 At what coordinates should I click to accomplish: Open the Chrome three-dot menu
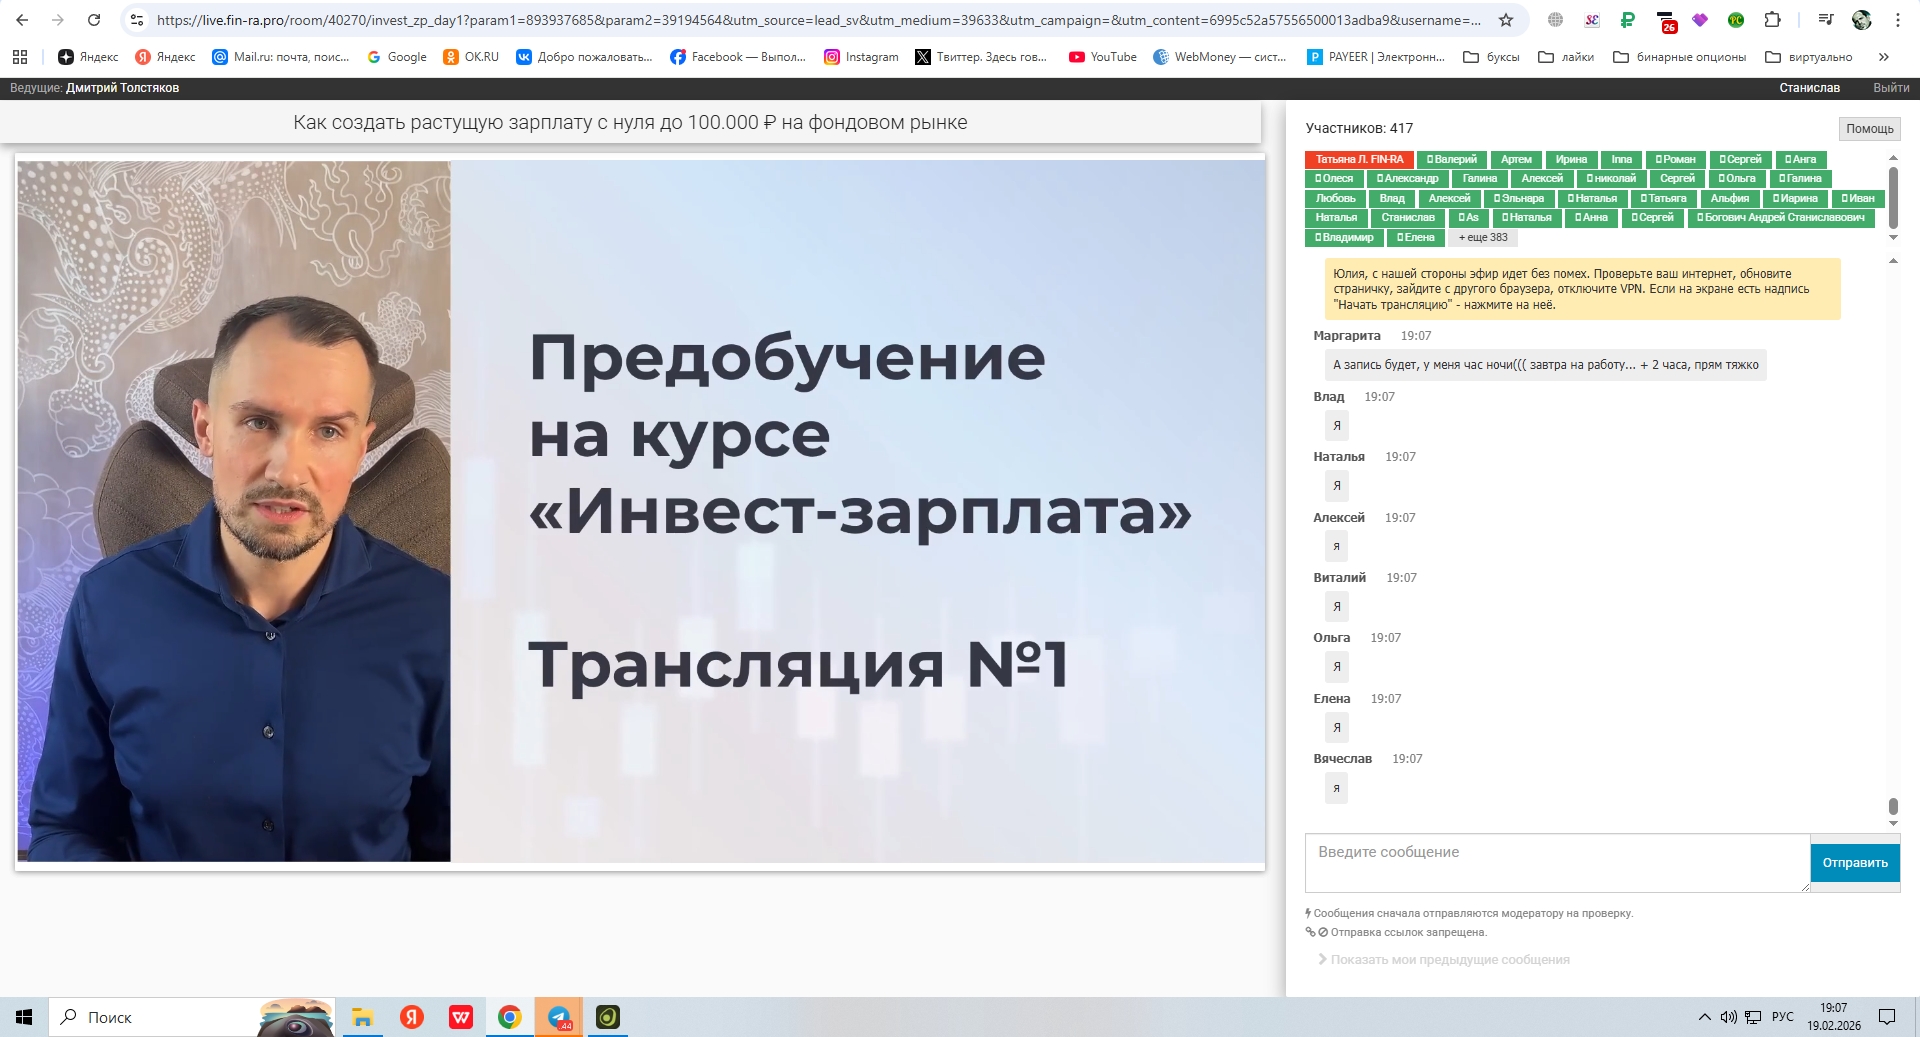pyautogui.click(x=1898, y=20)
